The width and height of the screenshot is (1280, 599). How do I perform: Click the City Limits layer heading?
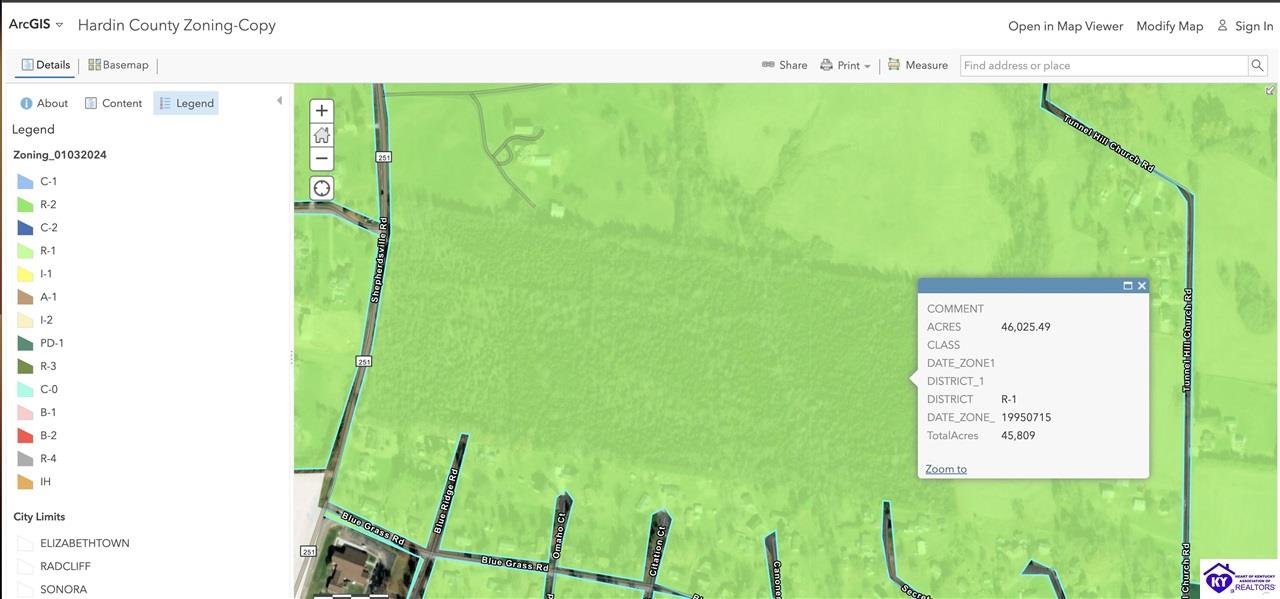[39, 517]
